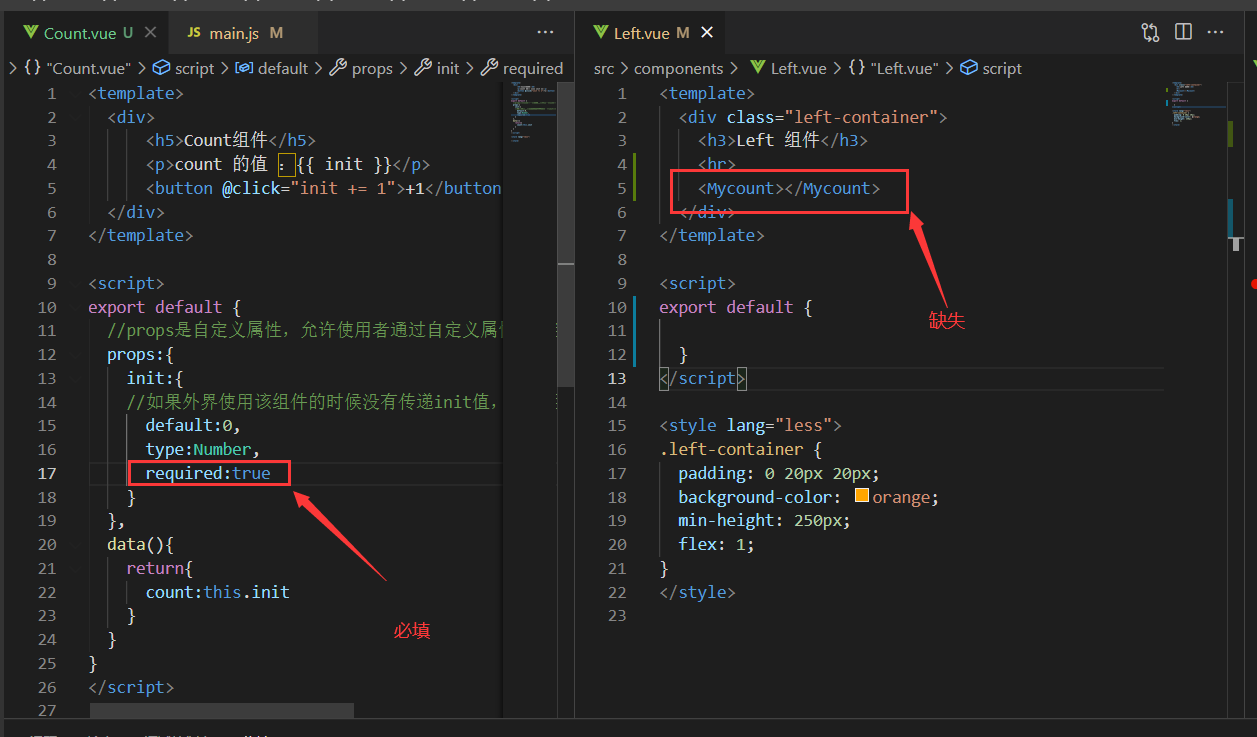Click the cube icon beside right script breadcrumb
1257x737 pixels.
click(968, 68)
